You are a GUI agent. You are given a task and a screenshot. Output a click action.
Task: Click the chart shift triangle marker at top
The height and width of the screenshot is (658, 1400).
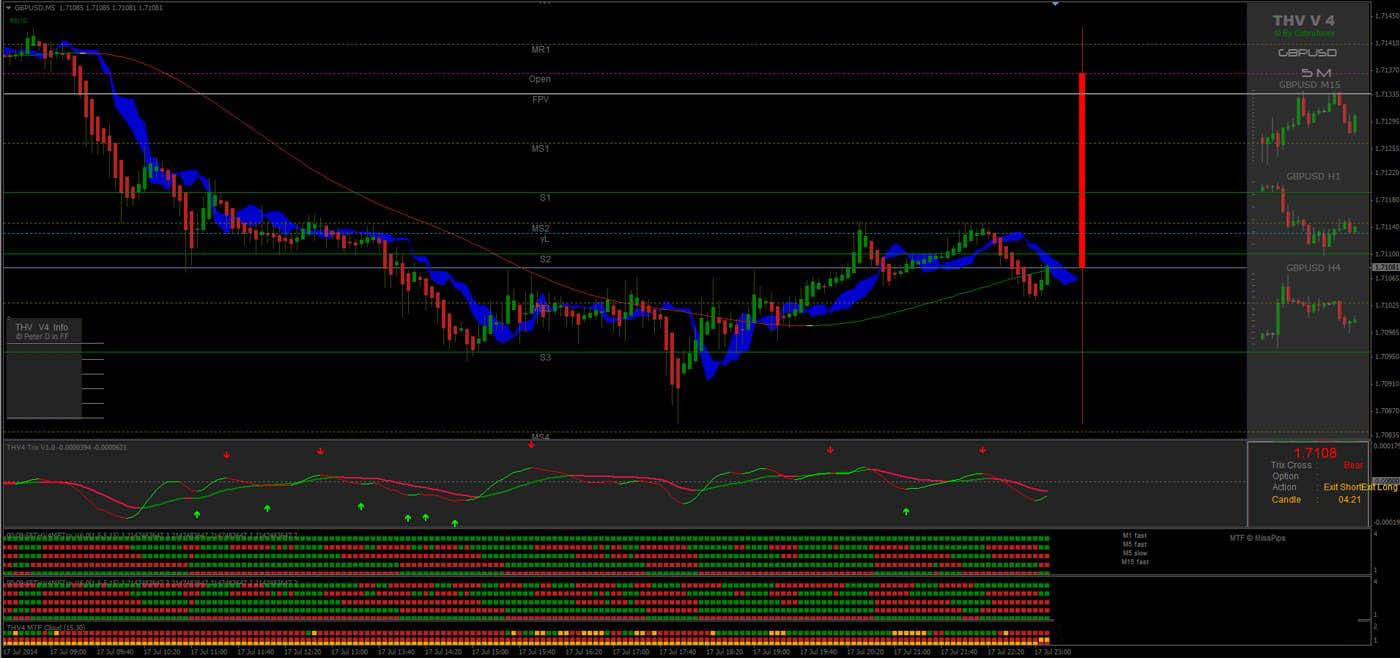[x=1054, y=4]
